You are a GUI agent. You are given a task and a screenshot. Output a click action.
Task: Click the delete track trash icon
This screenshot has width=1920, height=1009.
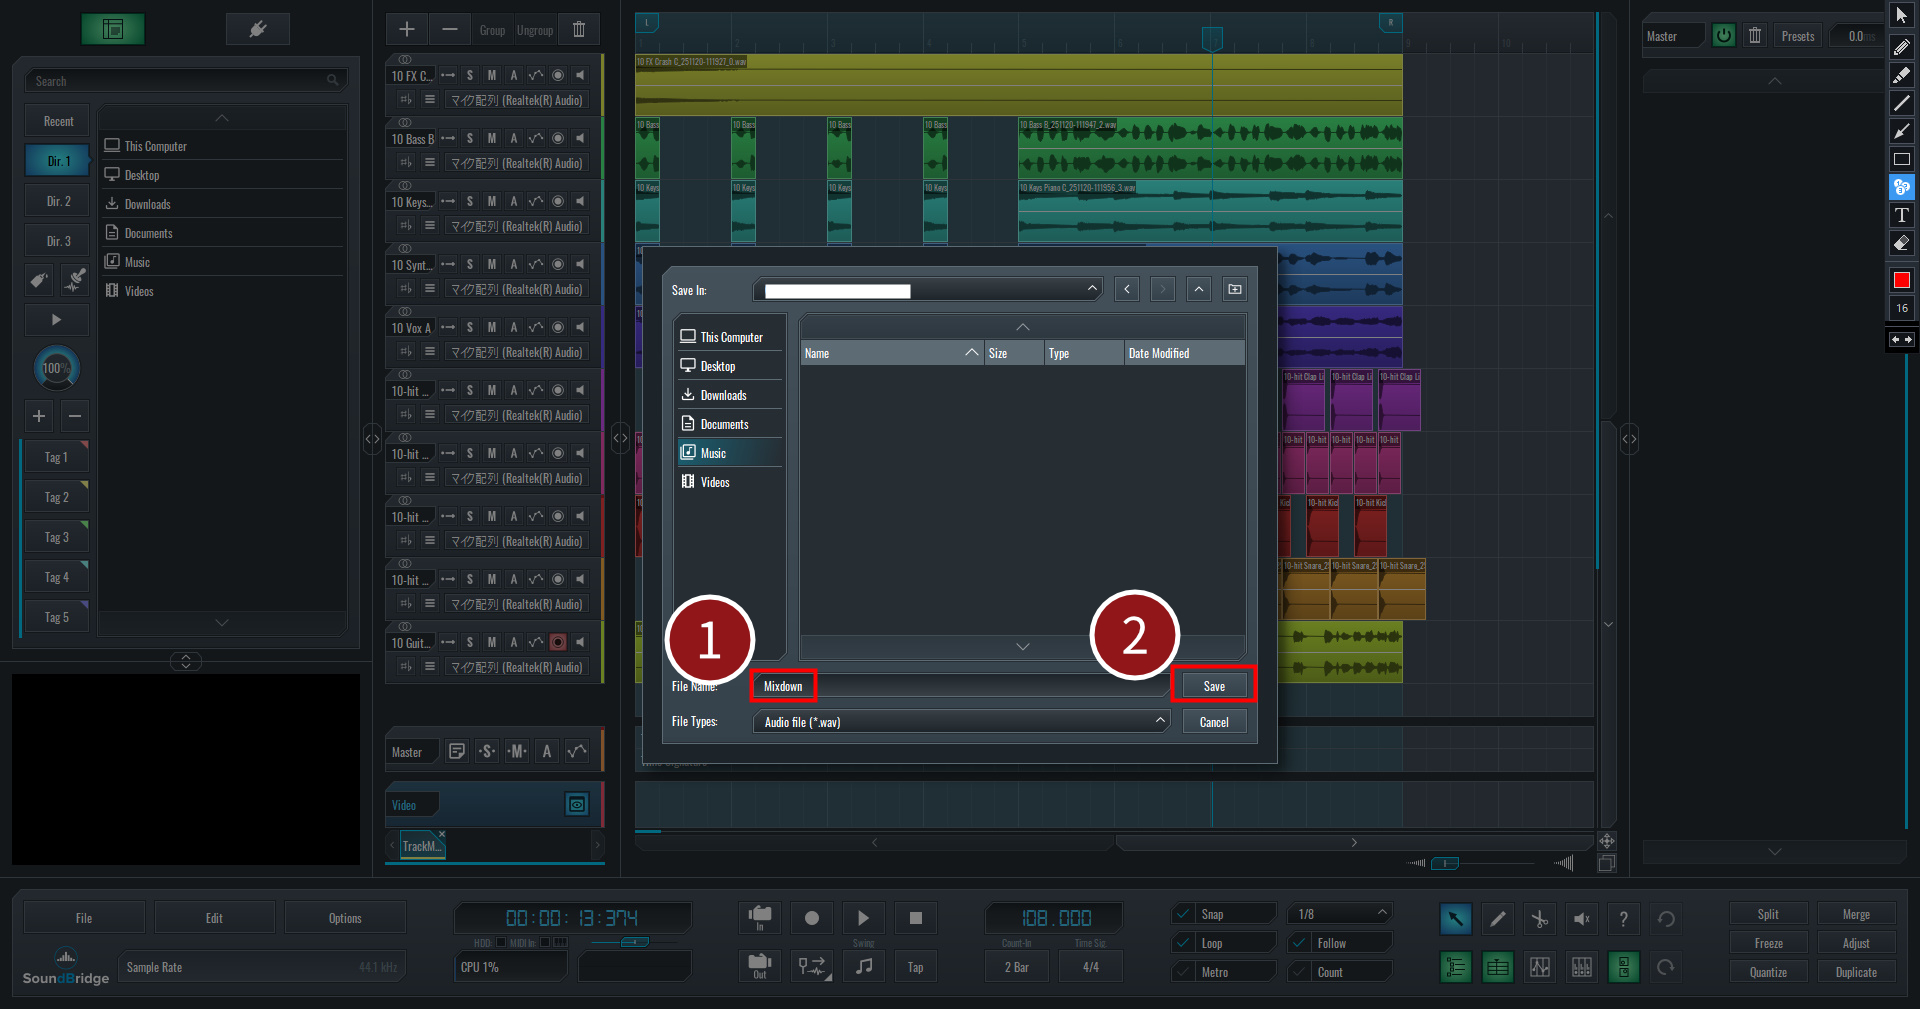(579, 30)
